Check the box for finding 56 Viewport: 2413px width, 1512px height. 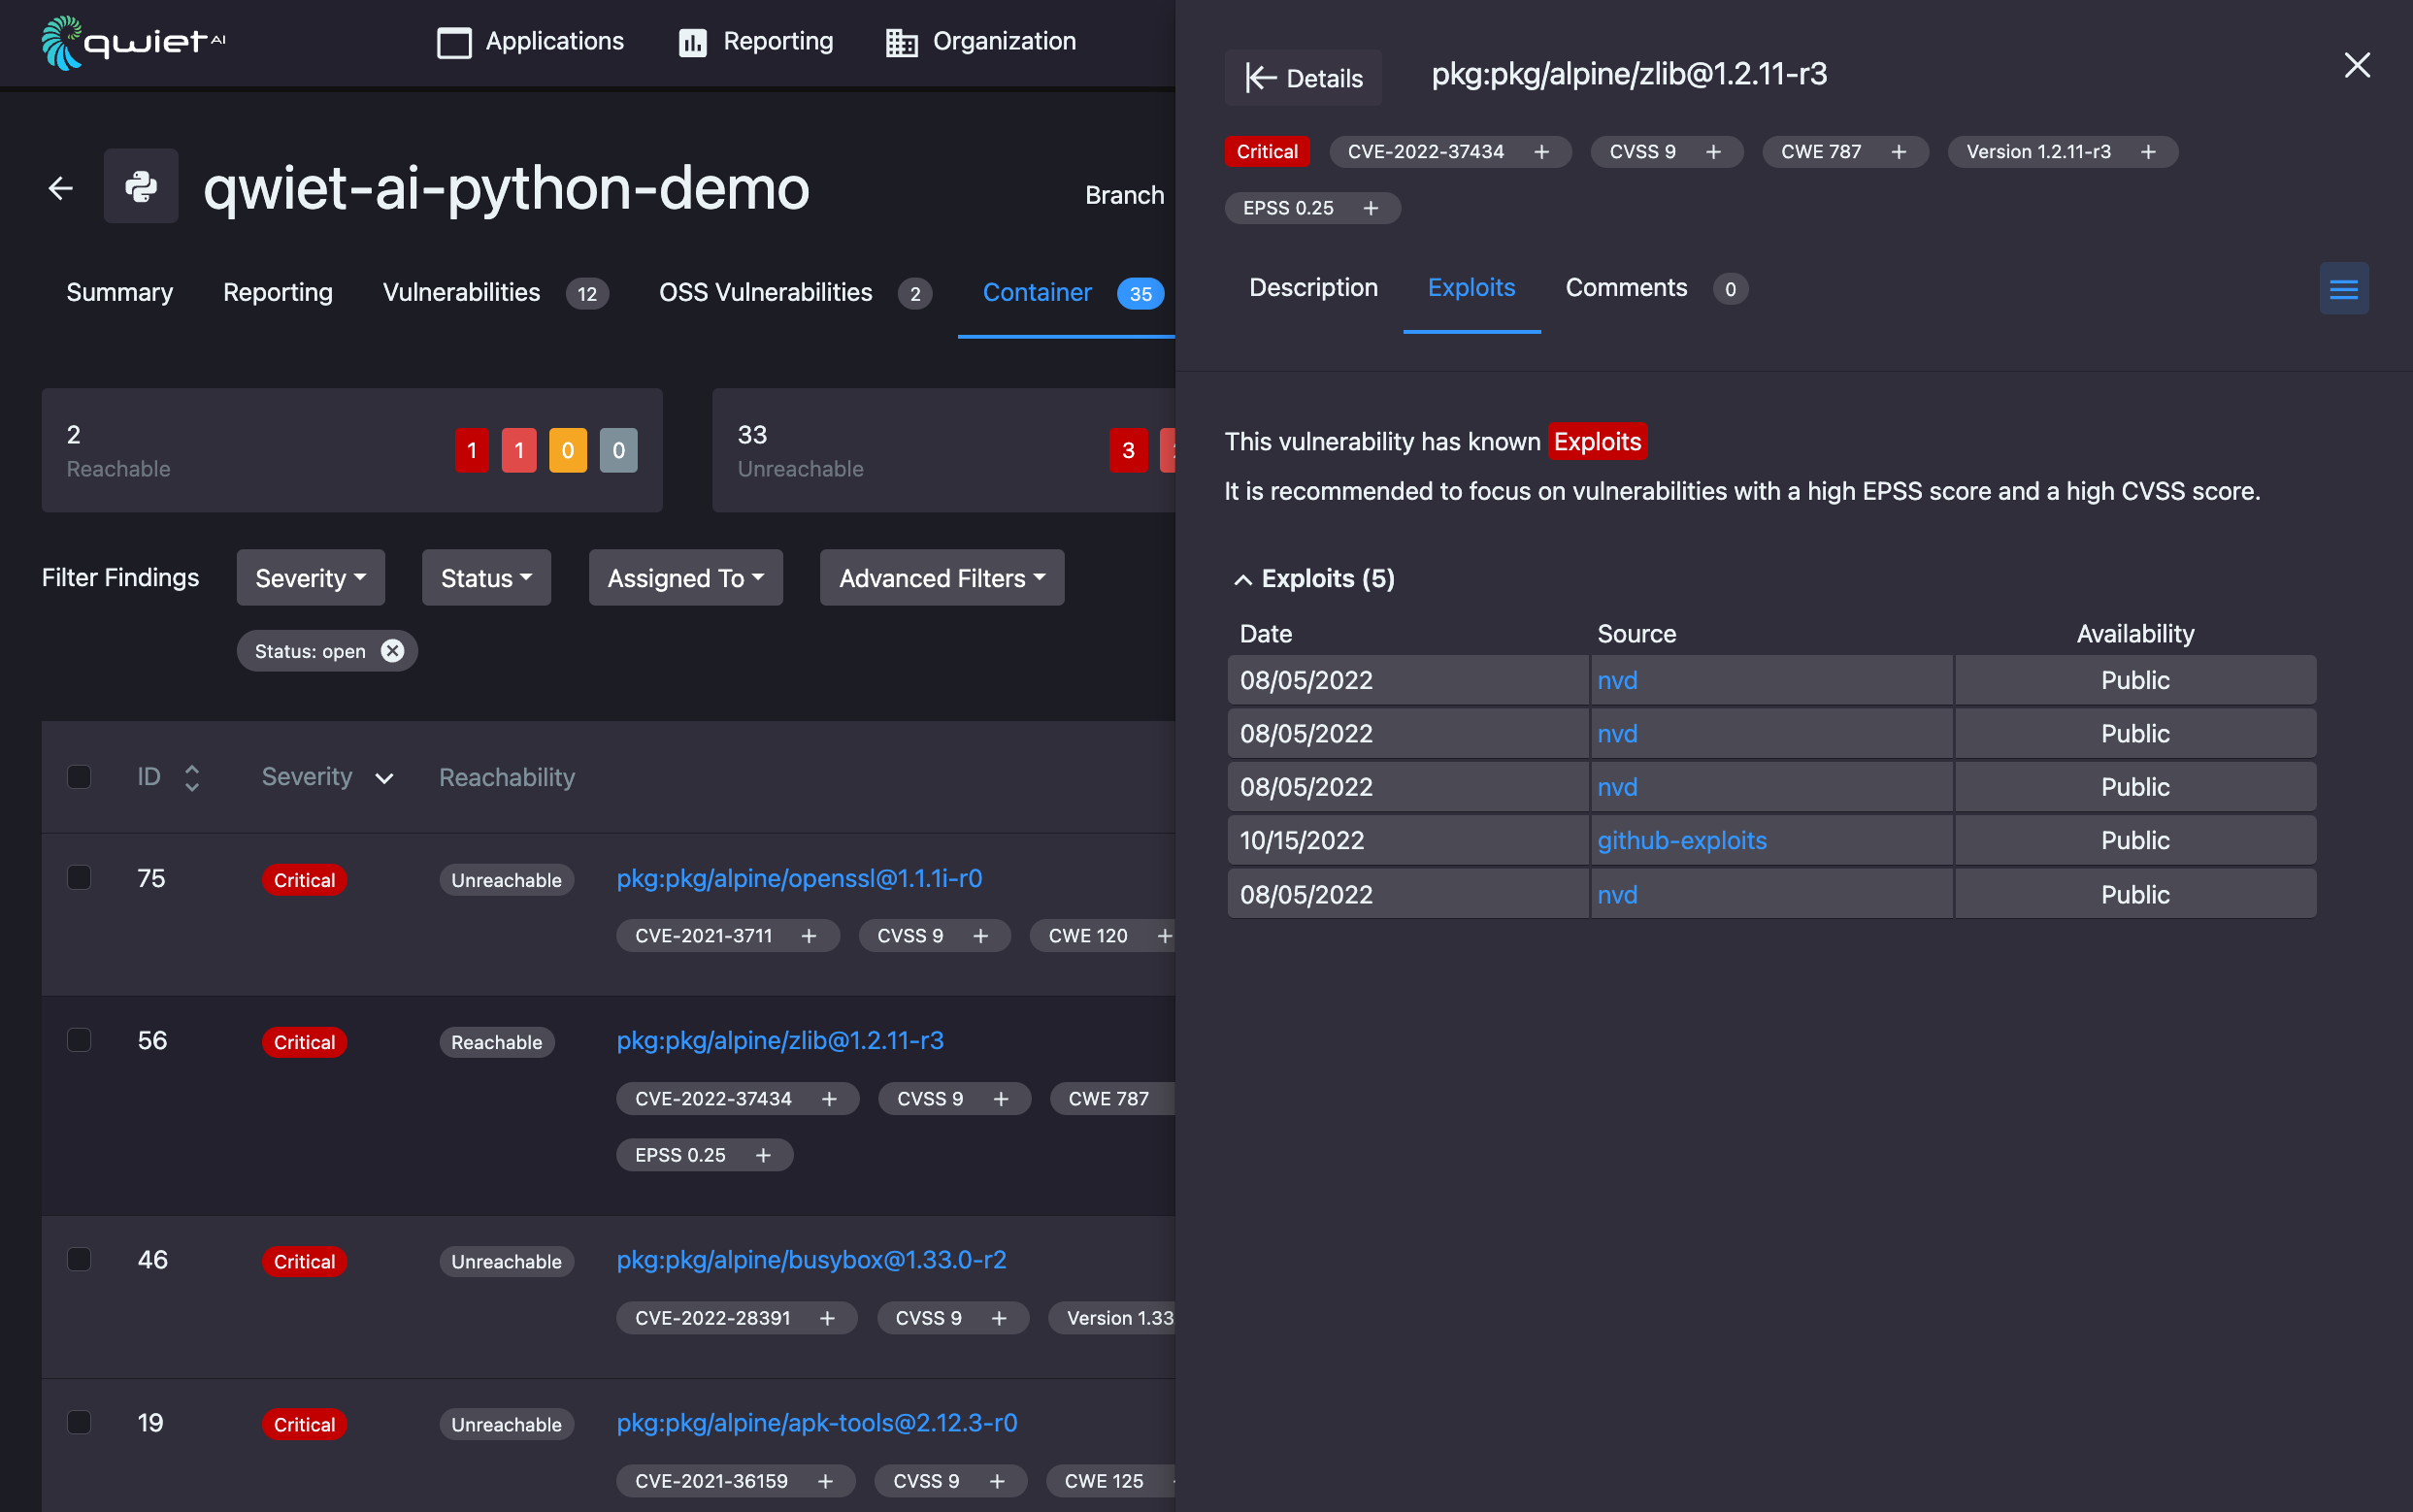tap(79, 1040)
